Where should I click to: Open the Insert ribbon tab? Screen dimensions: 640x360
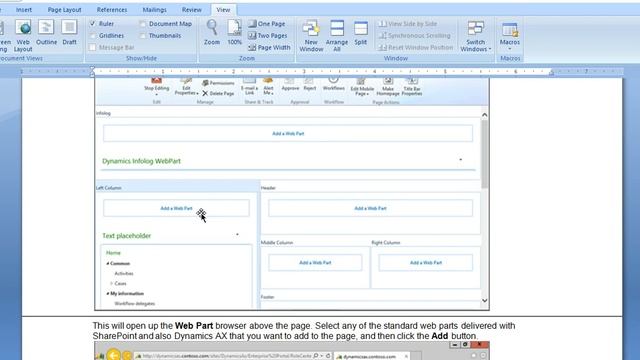coord(24,9)
